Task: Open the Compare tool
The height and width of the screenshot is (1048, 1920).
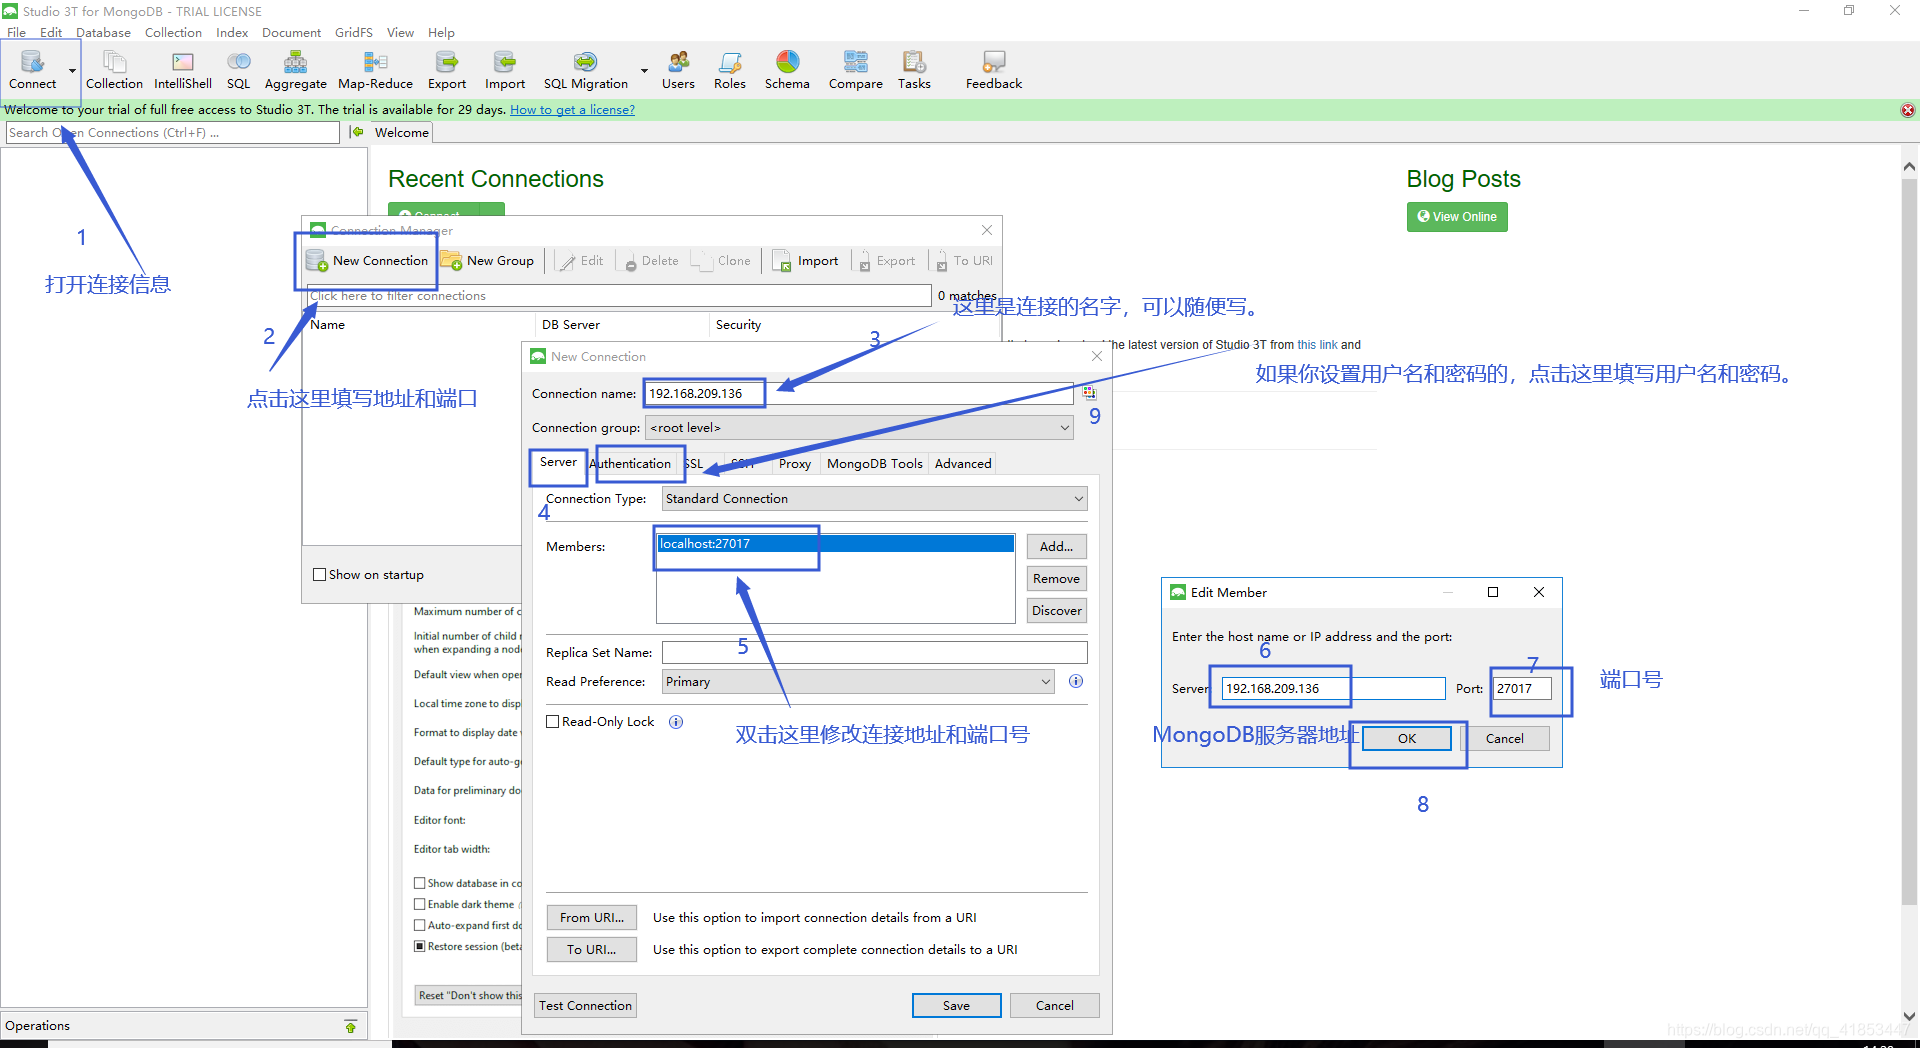Action: [856, 70]
